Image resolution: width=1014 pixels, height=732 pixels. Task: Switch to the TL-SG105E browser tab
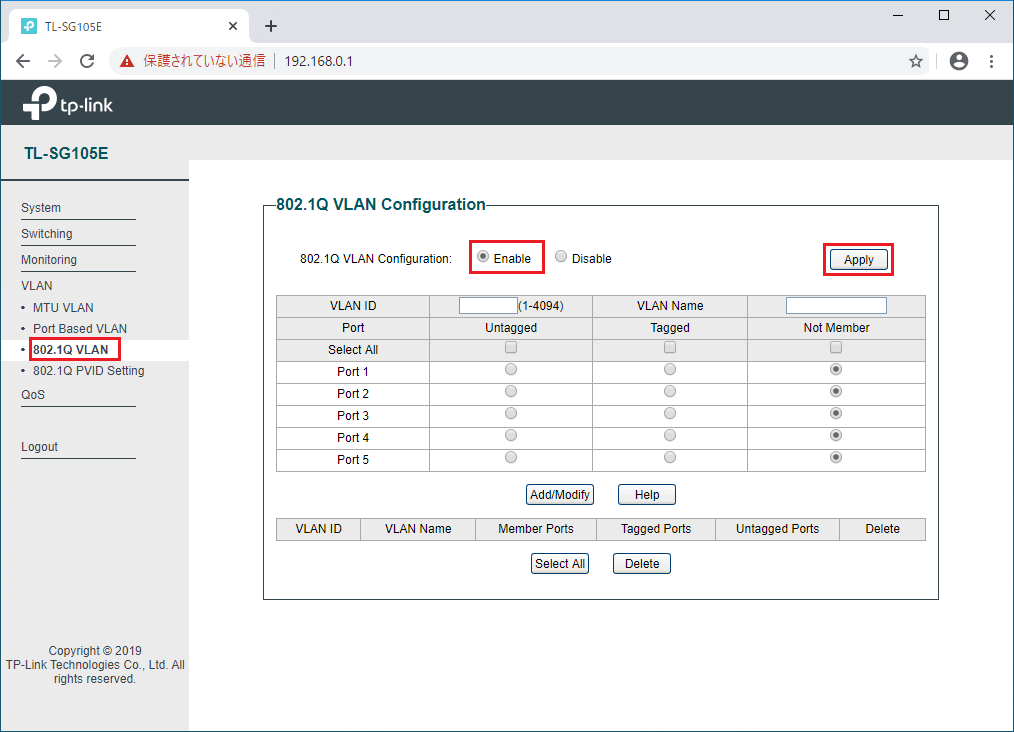[x=128, y=27]
